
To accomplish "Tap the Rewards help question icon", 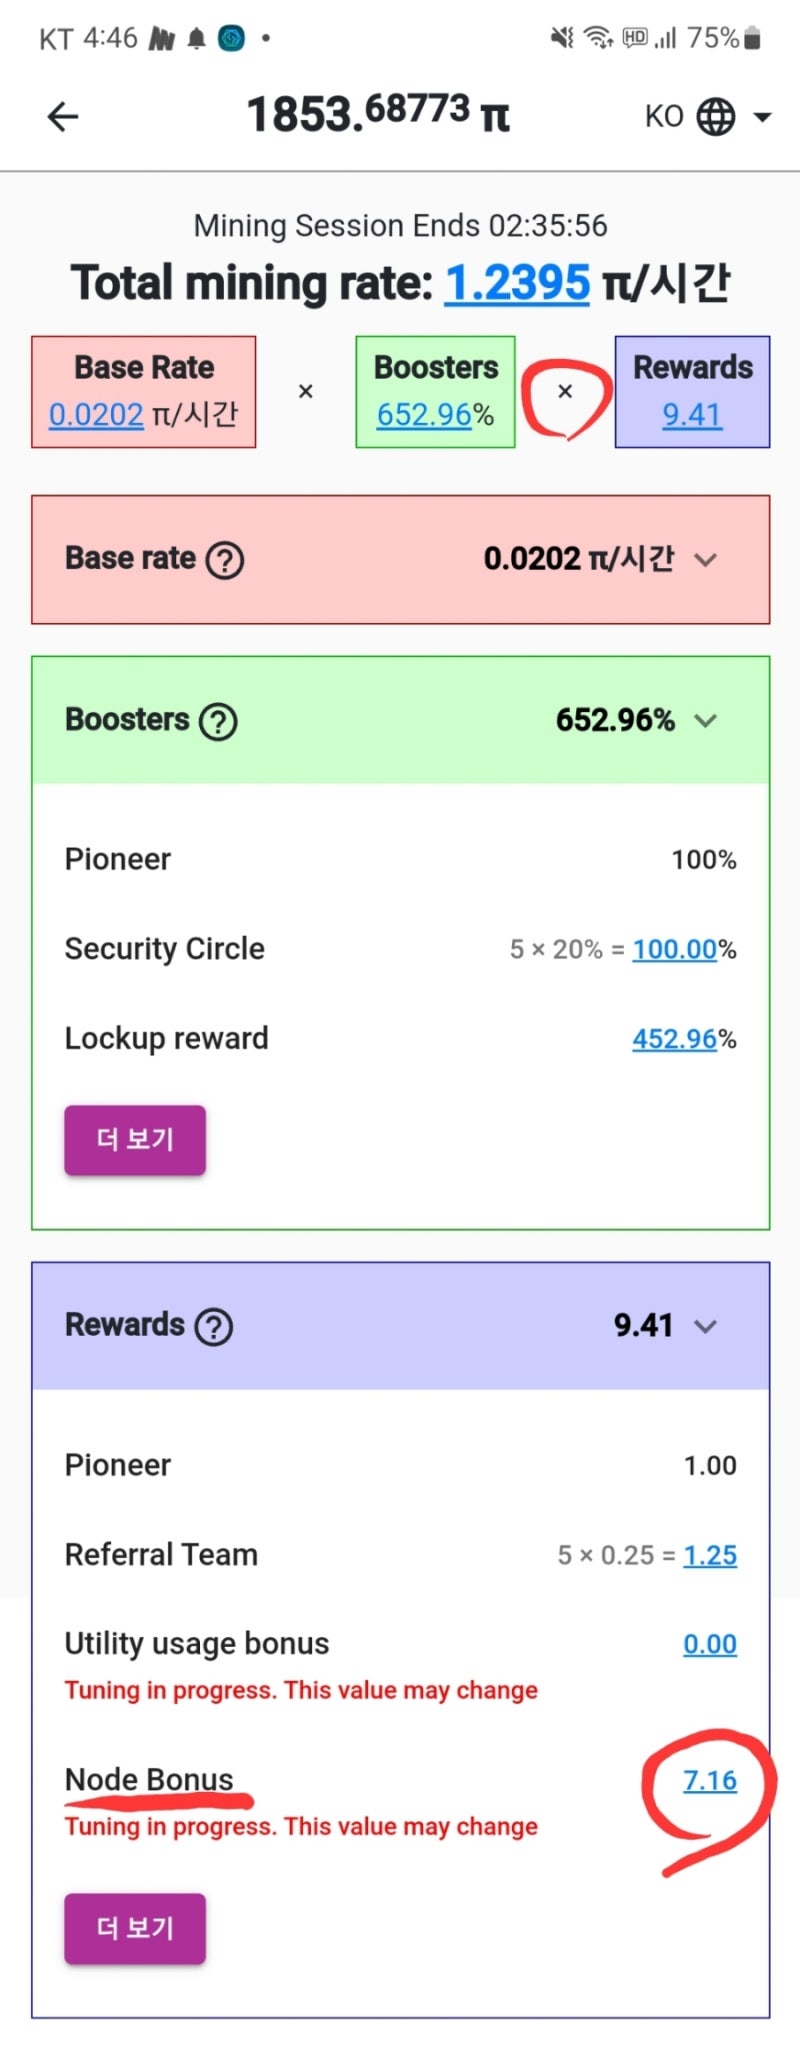I will click(x=214, y=1327).
